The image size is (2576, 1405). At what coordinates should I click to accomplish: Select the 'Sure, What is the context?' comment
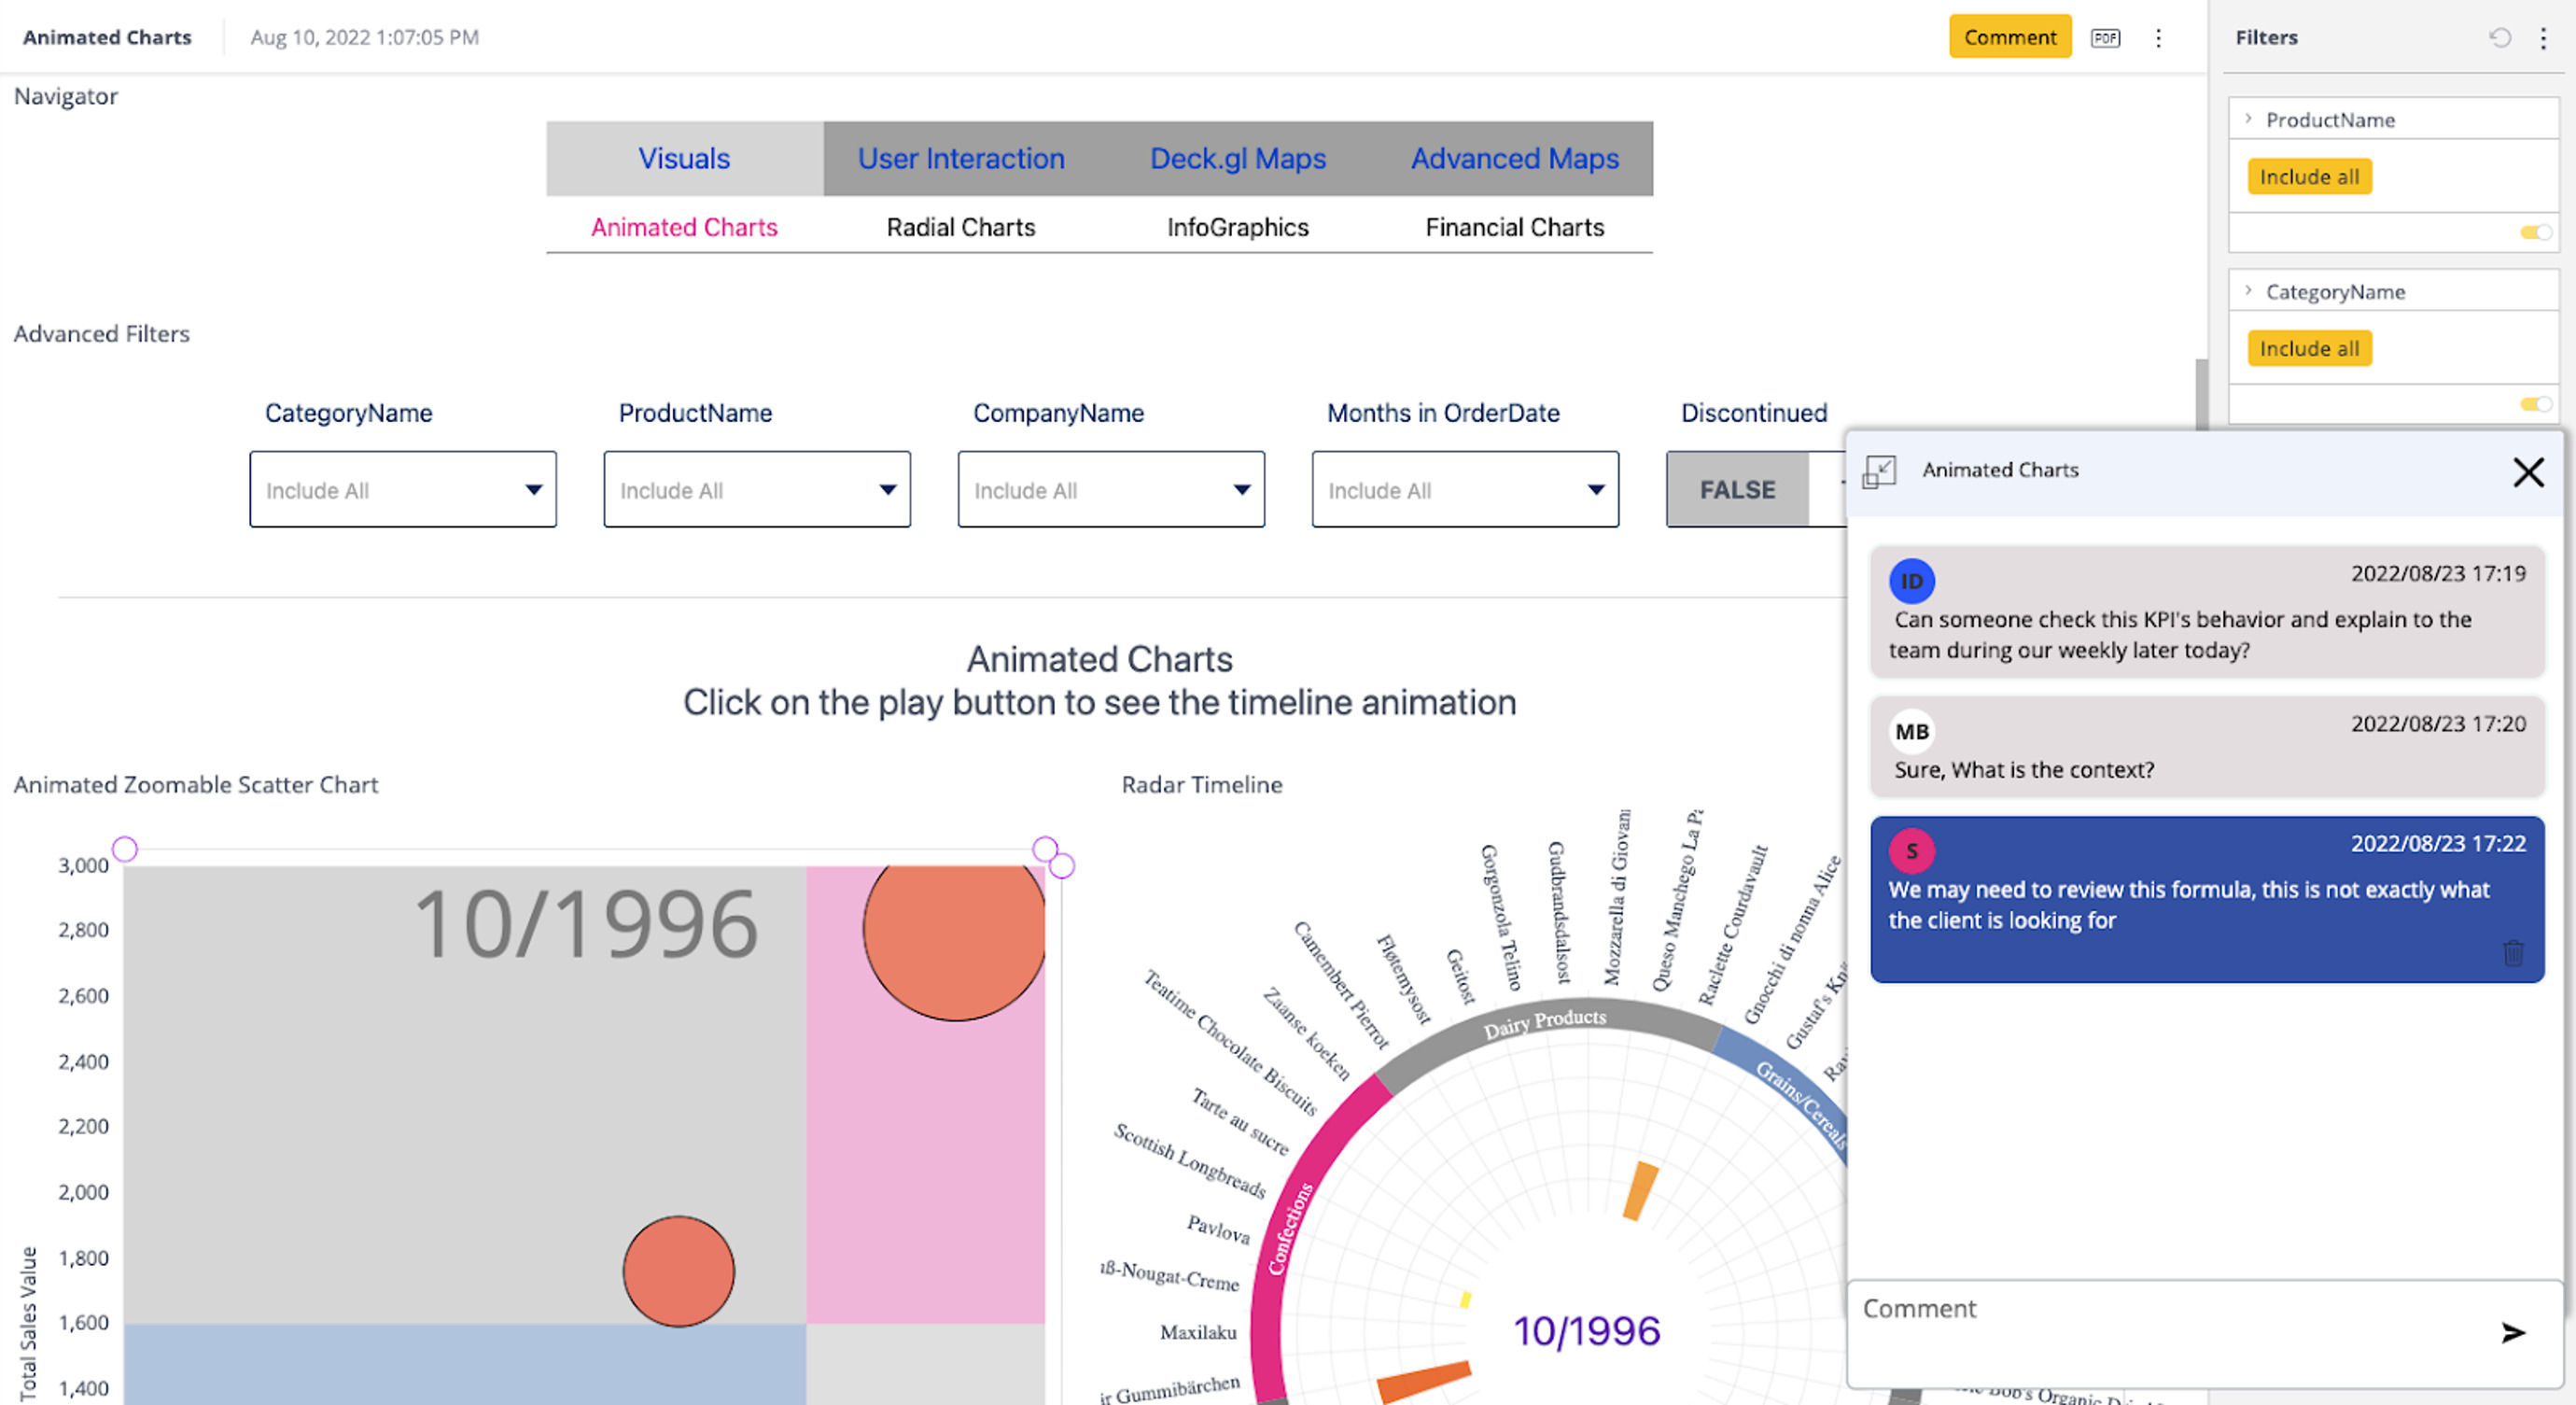point(2207,747)
